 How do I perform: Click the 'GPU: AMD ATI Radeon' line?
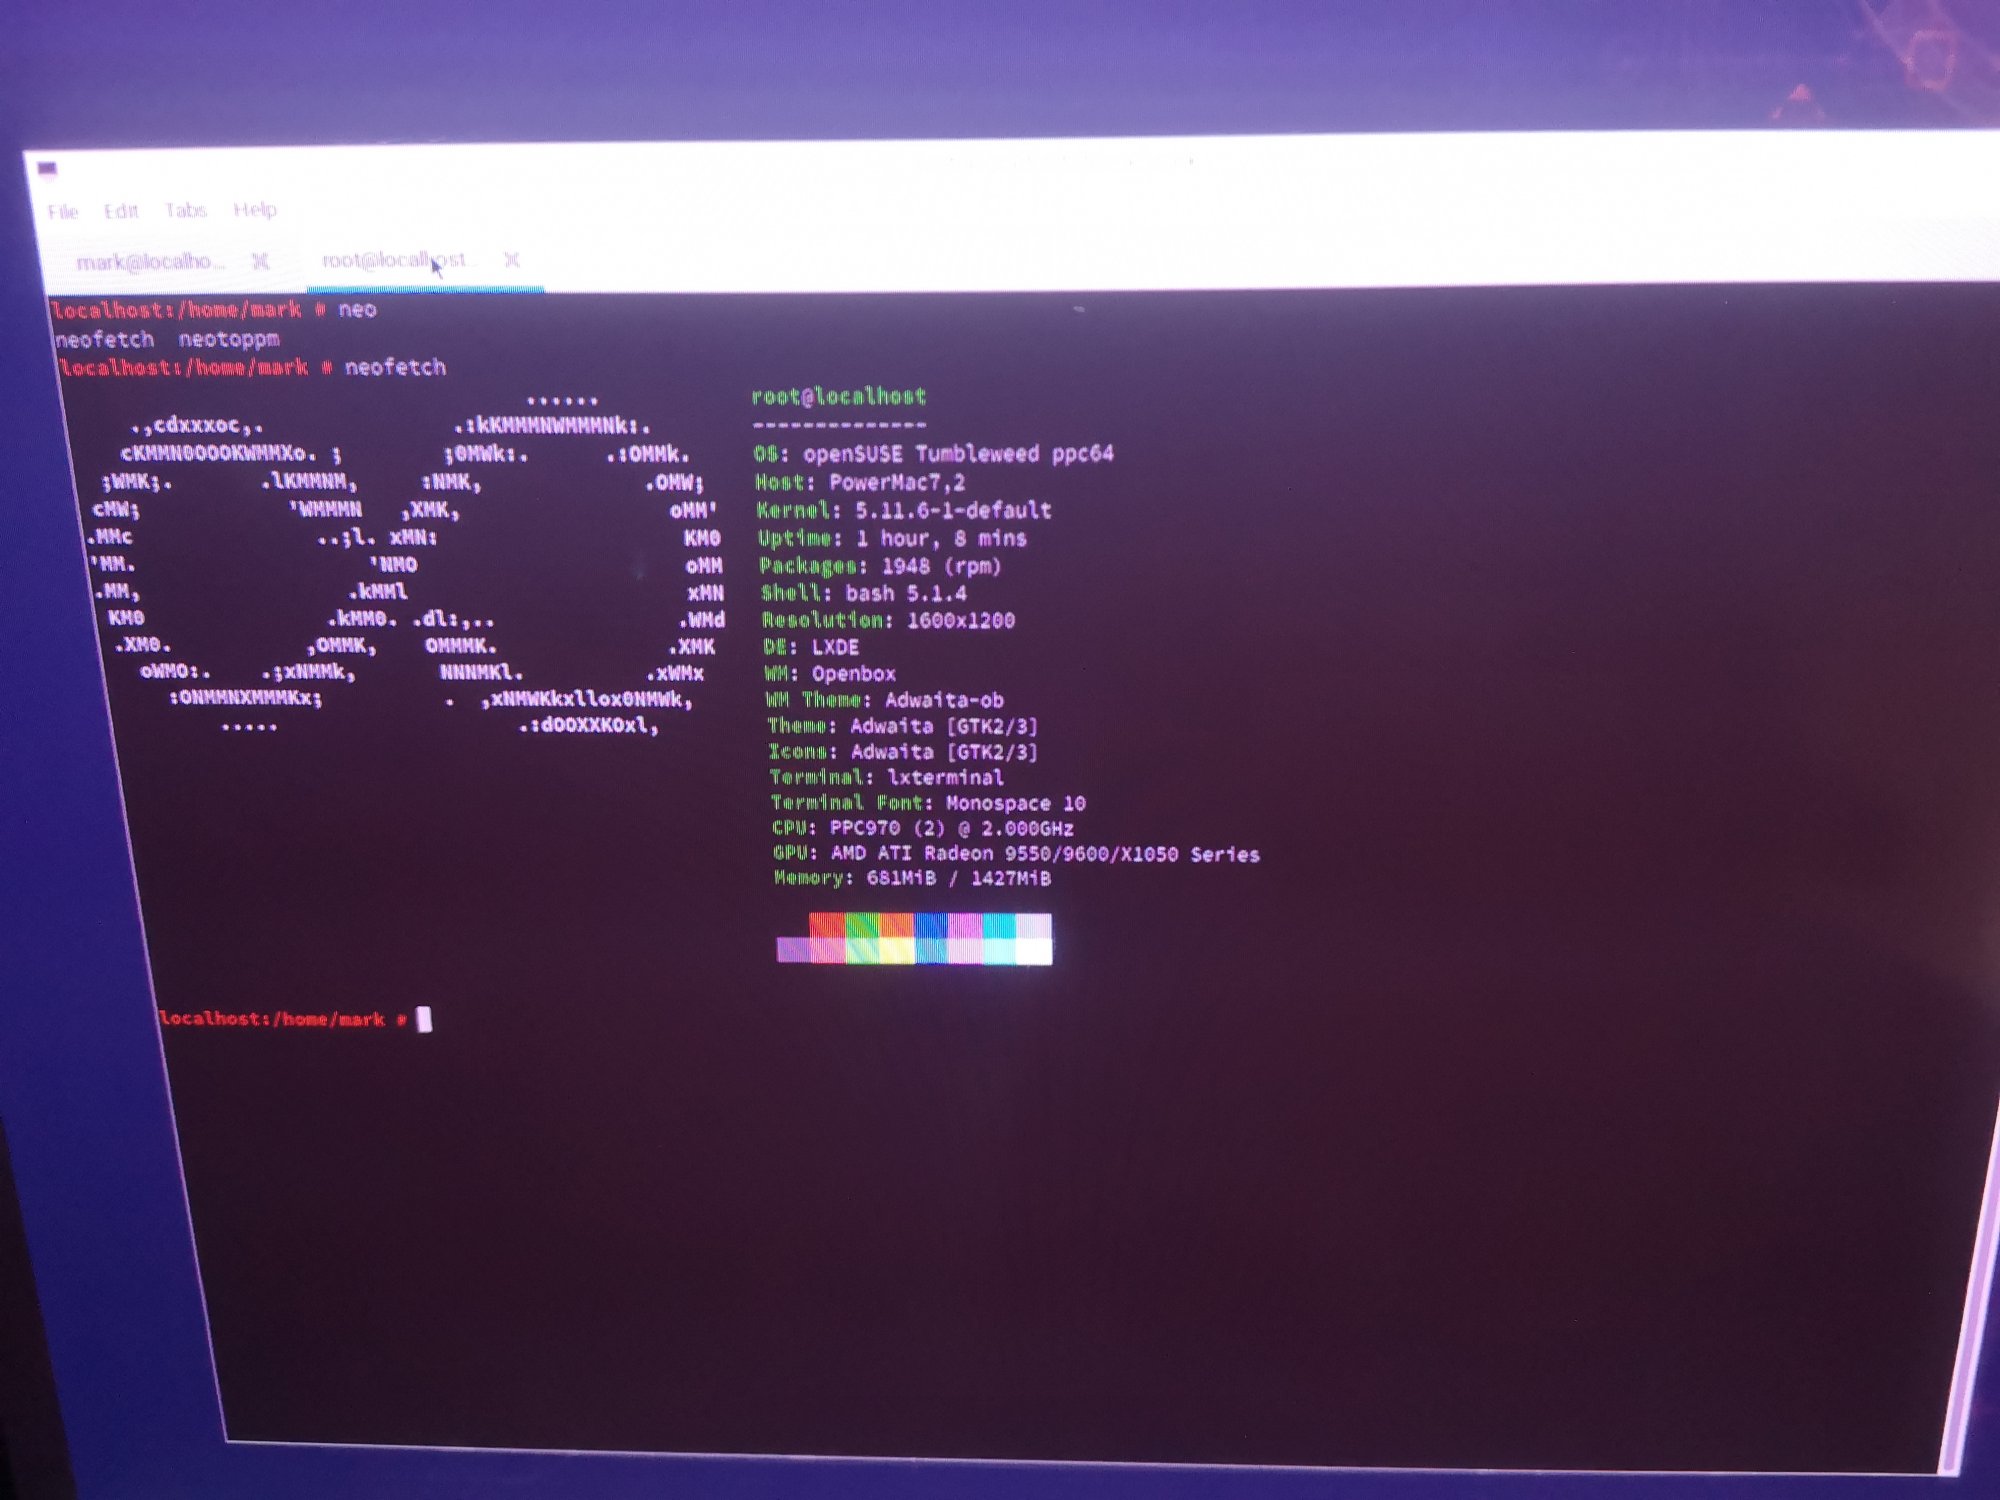[1016, 854]
